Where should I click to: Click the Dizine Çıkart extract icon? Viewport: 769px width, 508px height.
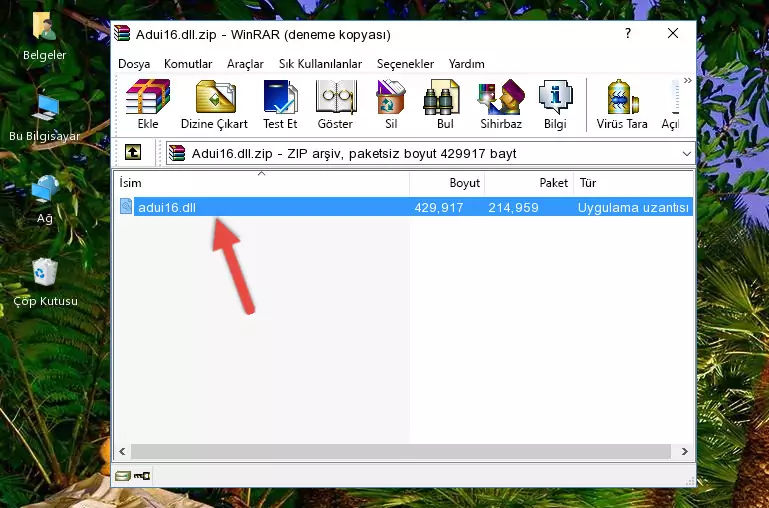(x=214, y=104)
